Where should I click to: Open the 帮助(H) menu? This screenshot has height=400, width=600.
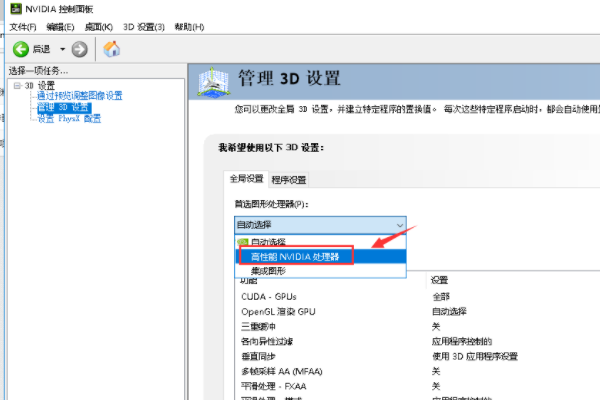pyautogui.click(x=188, y=26)
